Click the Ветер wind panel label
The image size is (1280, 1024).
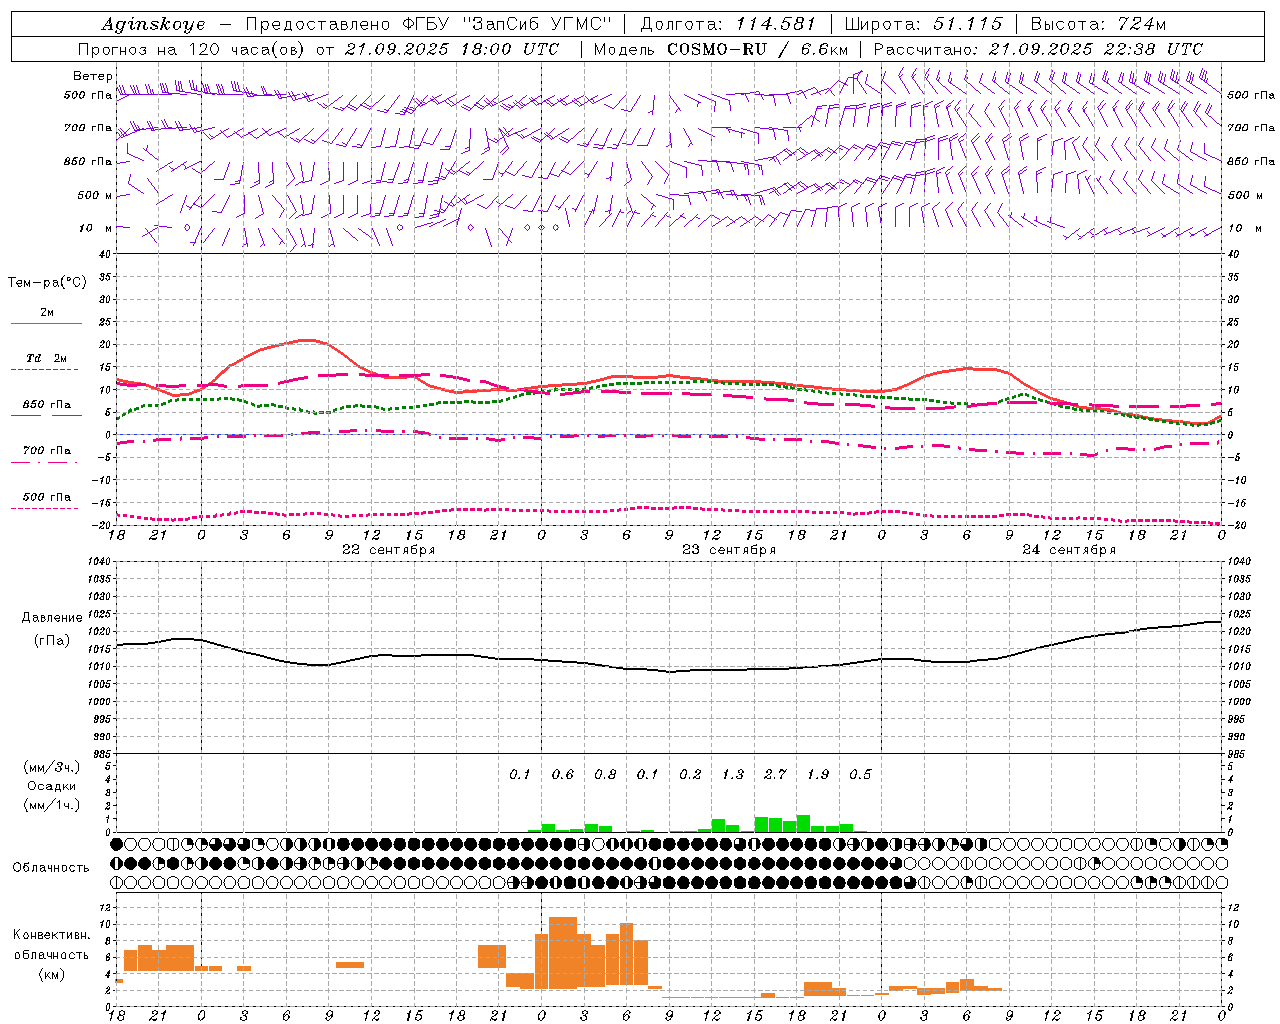click(x=92, y=76)
